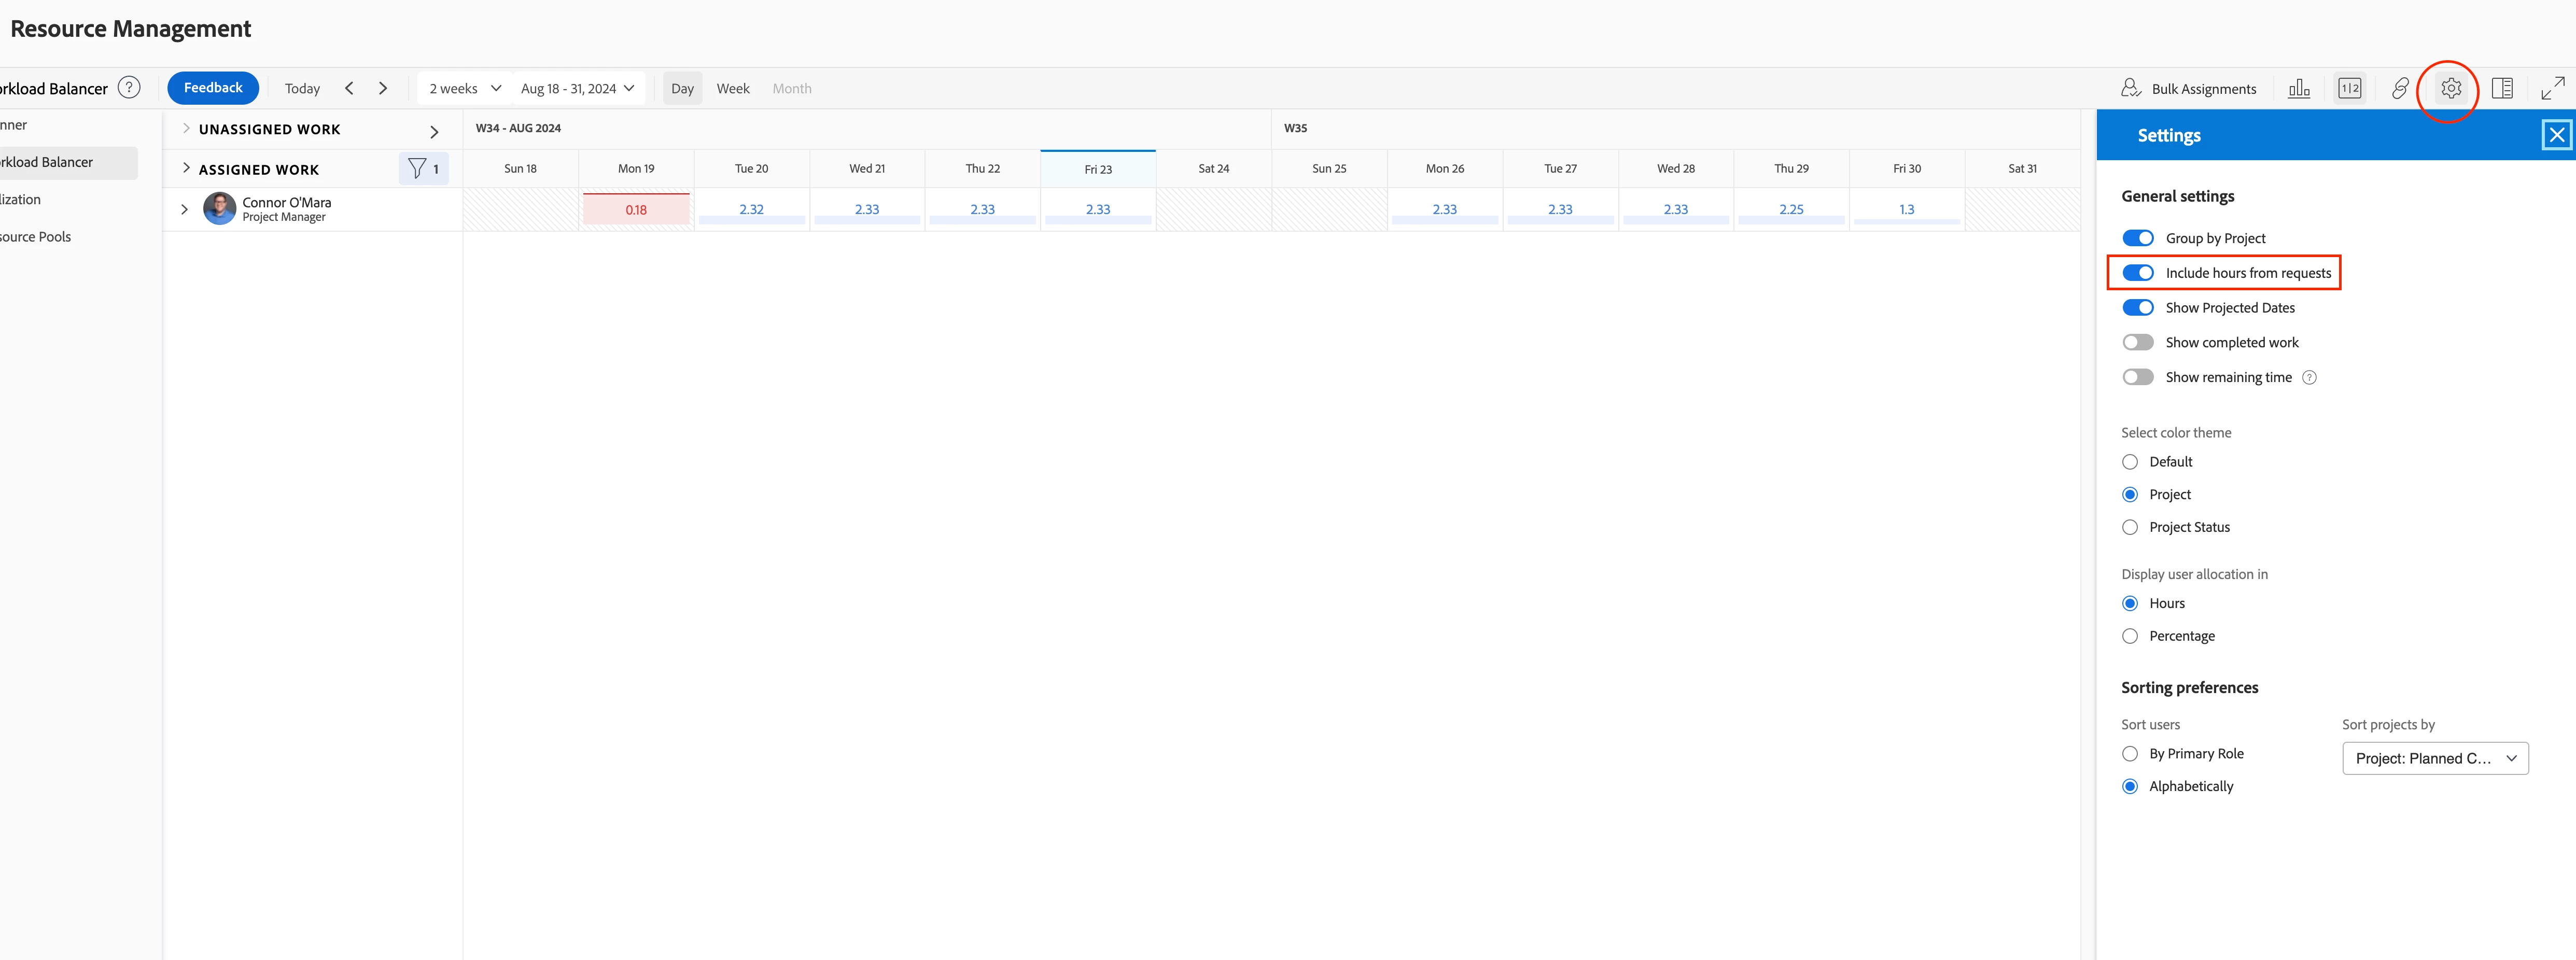Switch to Week view
This screenshot has height=960, width=2576.
click(732, 89)
